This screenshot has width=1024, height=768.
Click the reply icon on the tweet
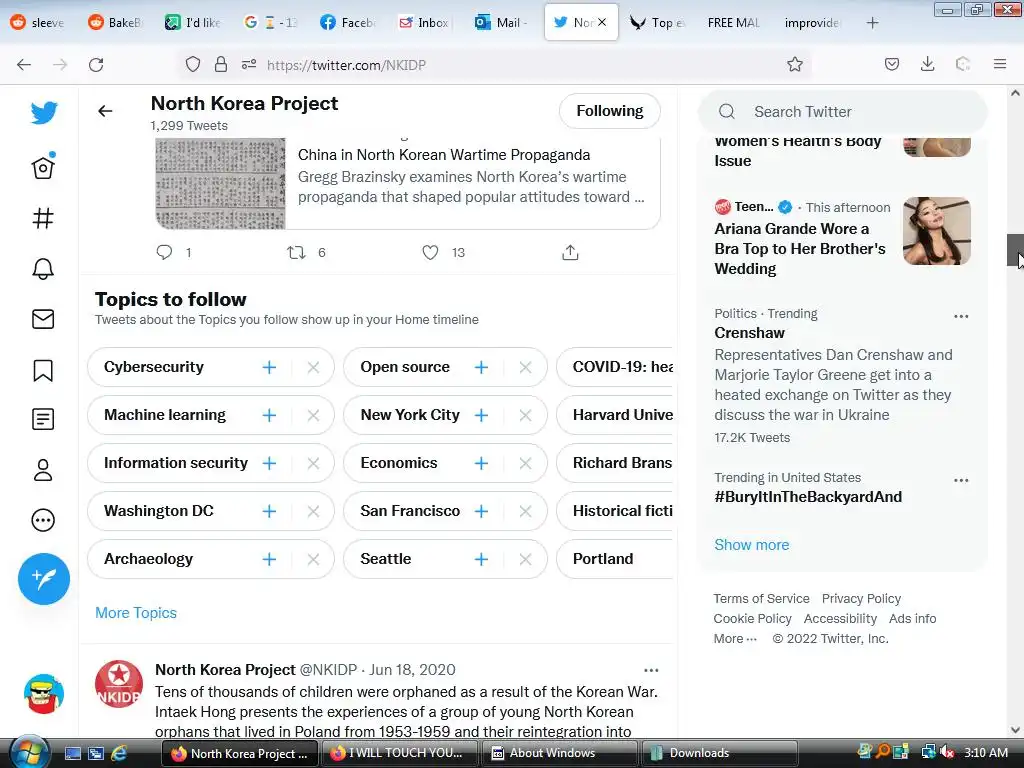coord(165,252)
